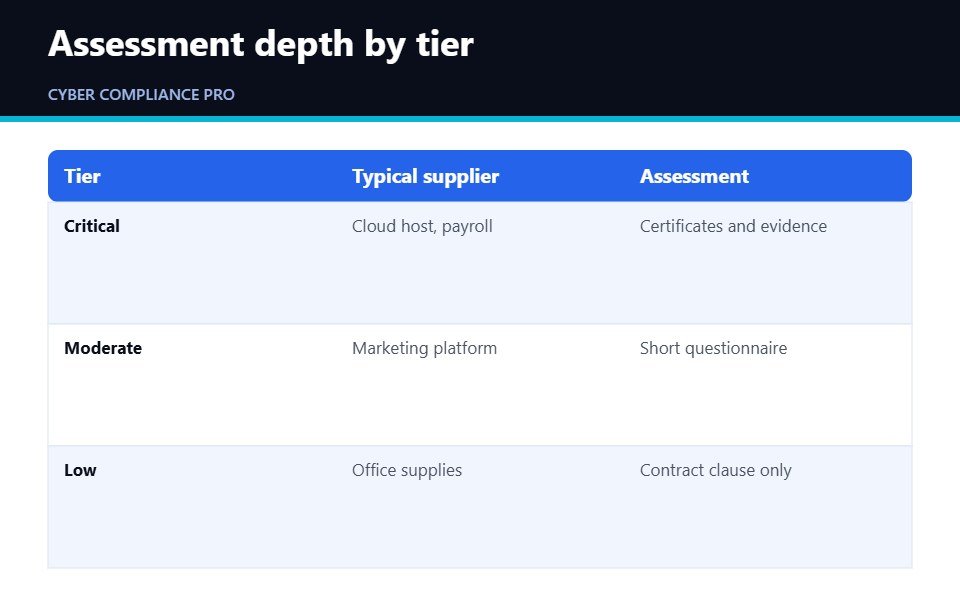960x608 pixels.
Task: Click the 'Tier' column header
Action: tap(82, 176)
